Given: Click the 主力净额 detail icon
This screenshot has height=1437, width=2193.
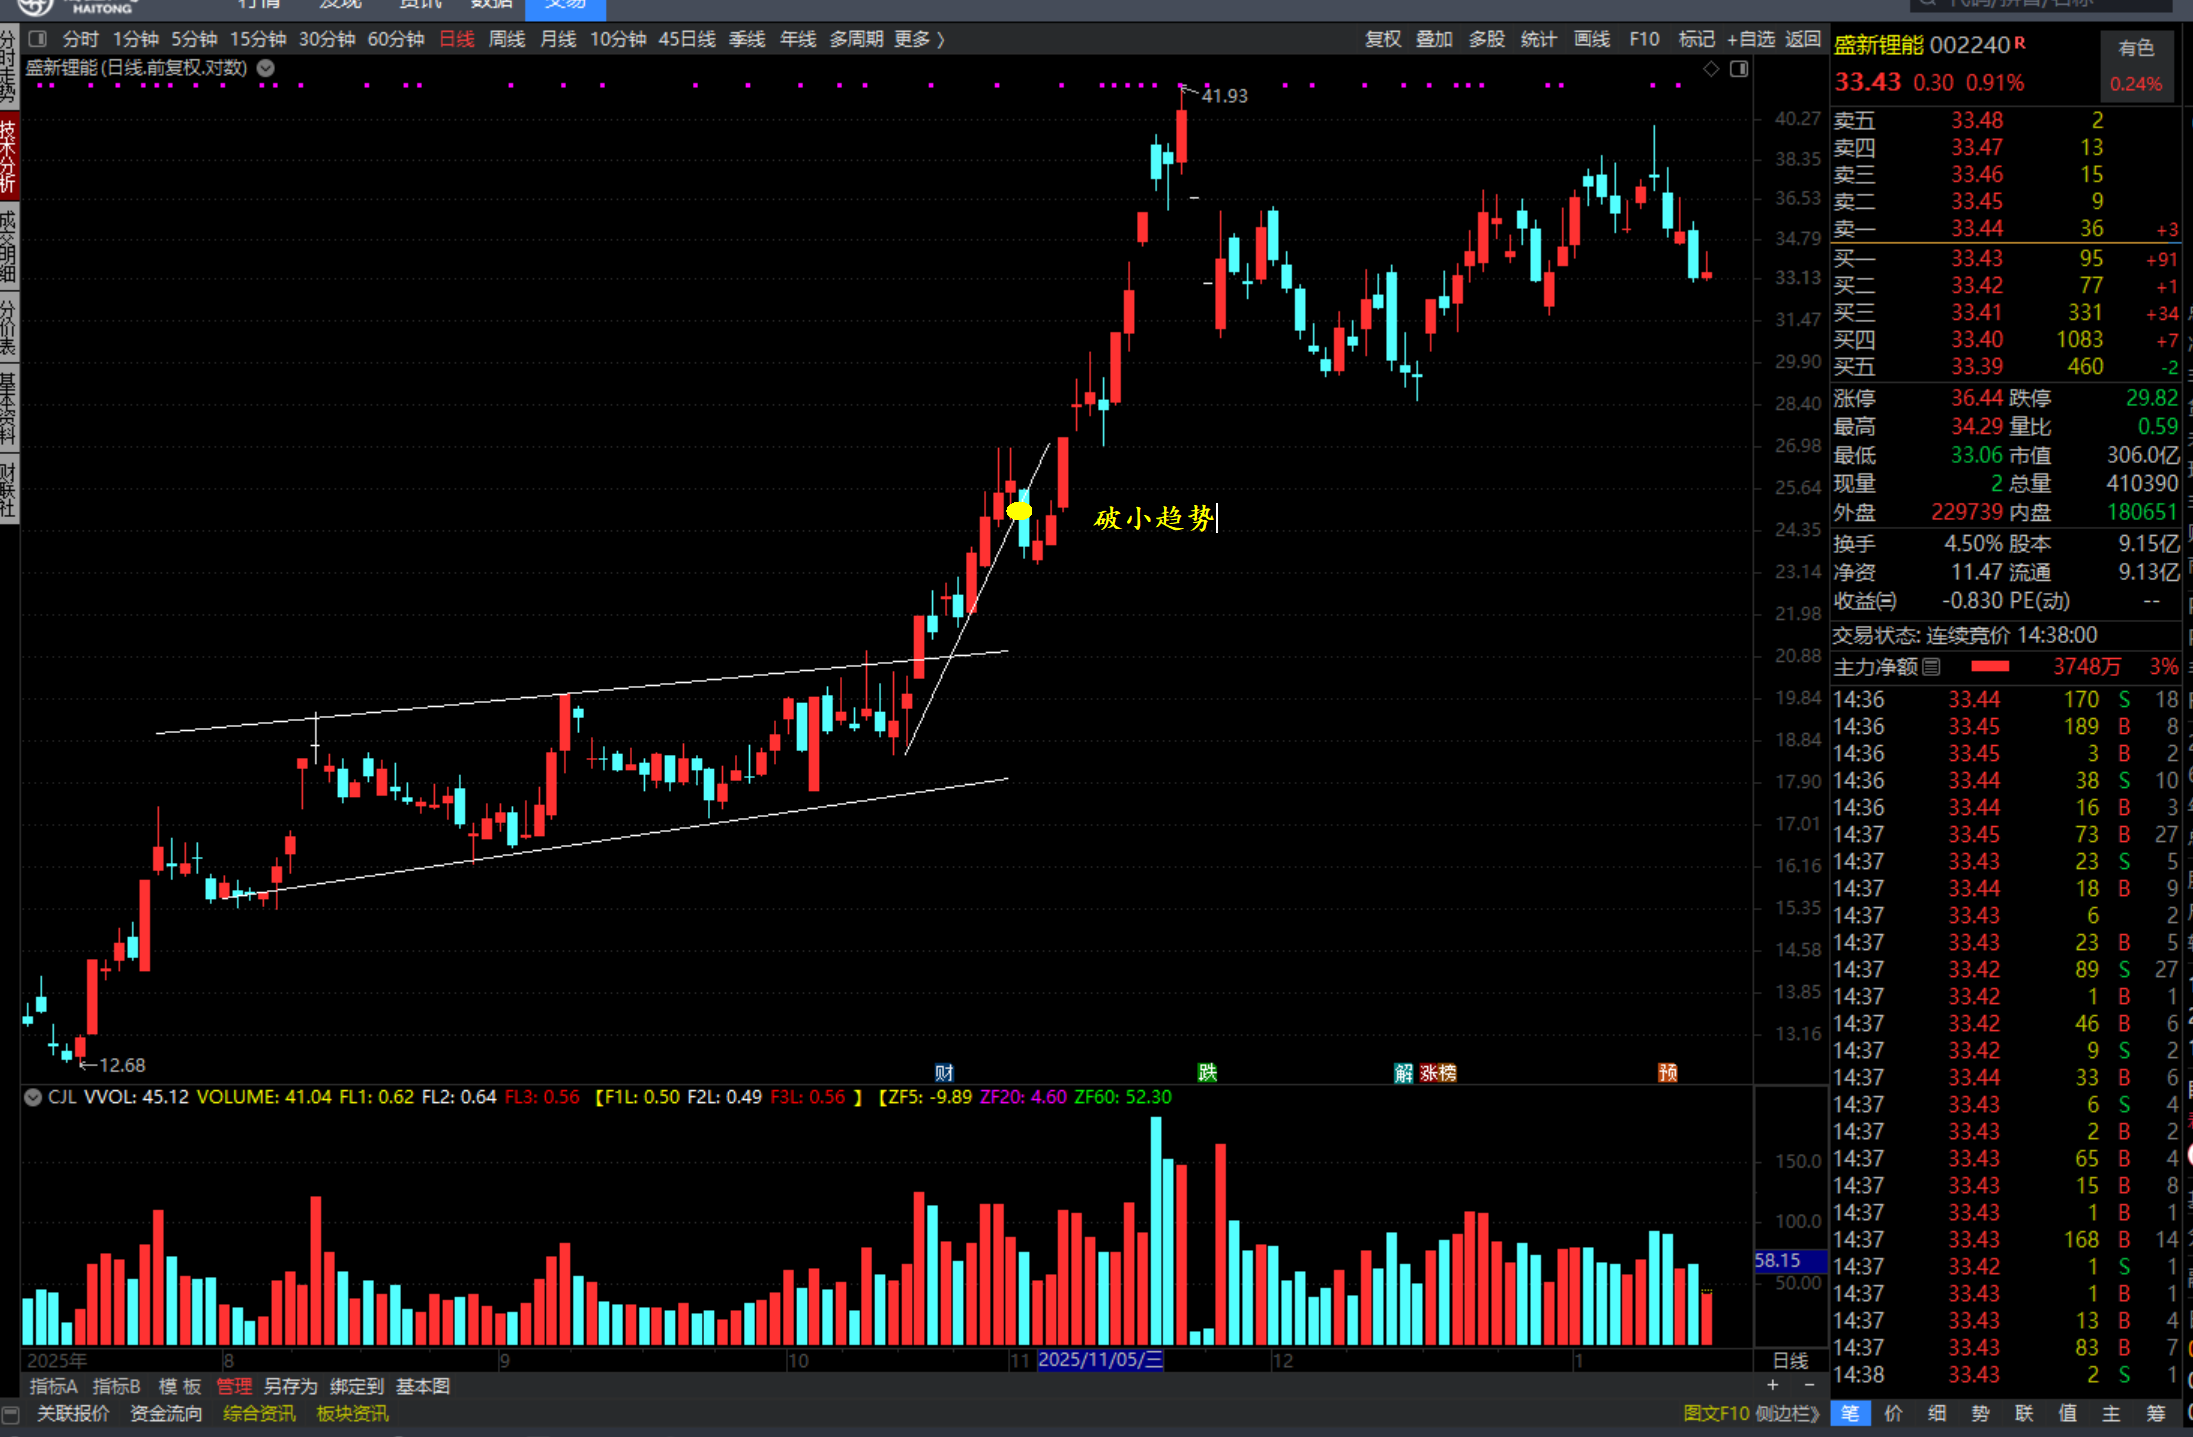Looking at the screenshot, I should (x=1931, y=667).
